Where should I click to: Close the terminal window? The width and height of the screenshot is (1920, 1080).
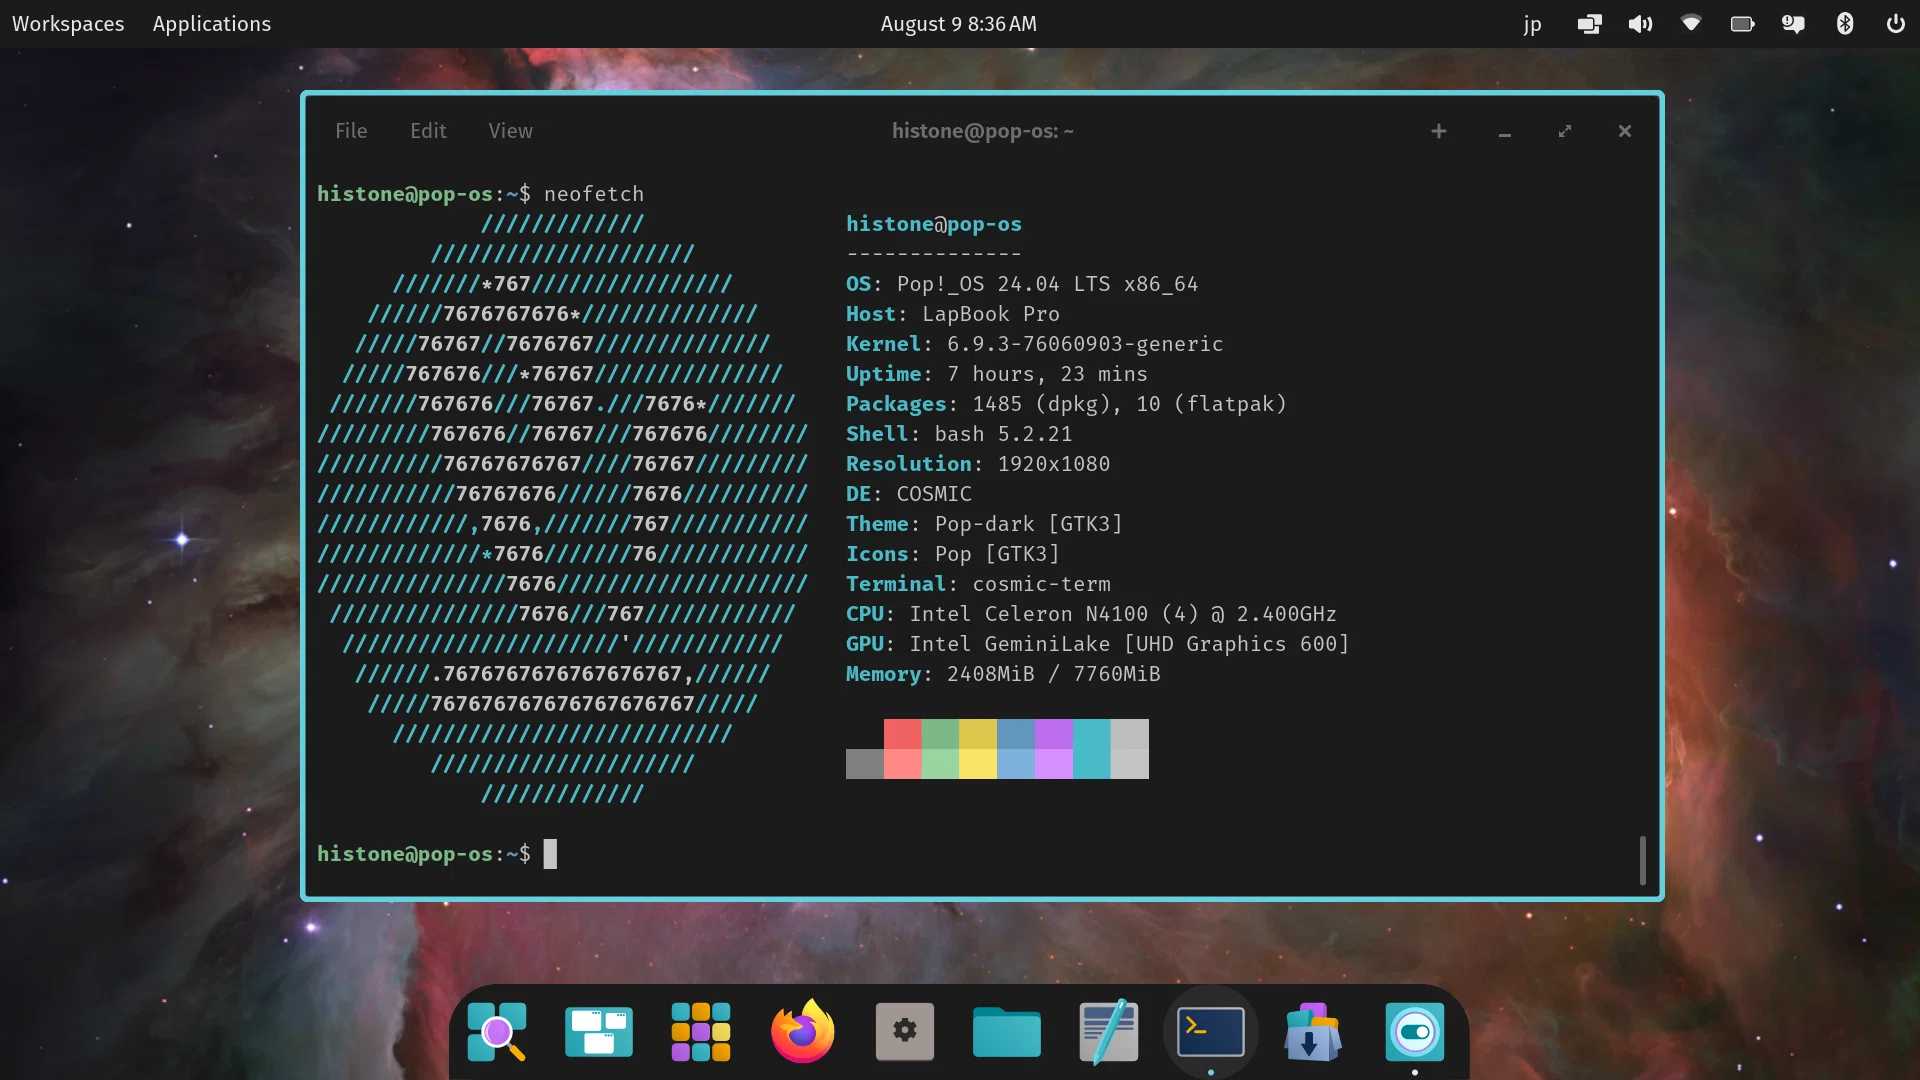1625,131
